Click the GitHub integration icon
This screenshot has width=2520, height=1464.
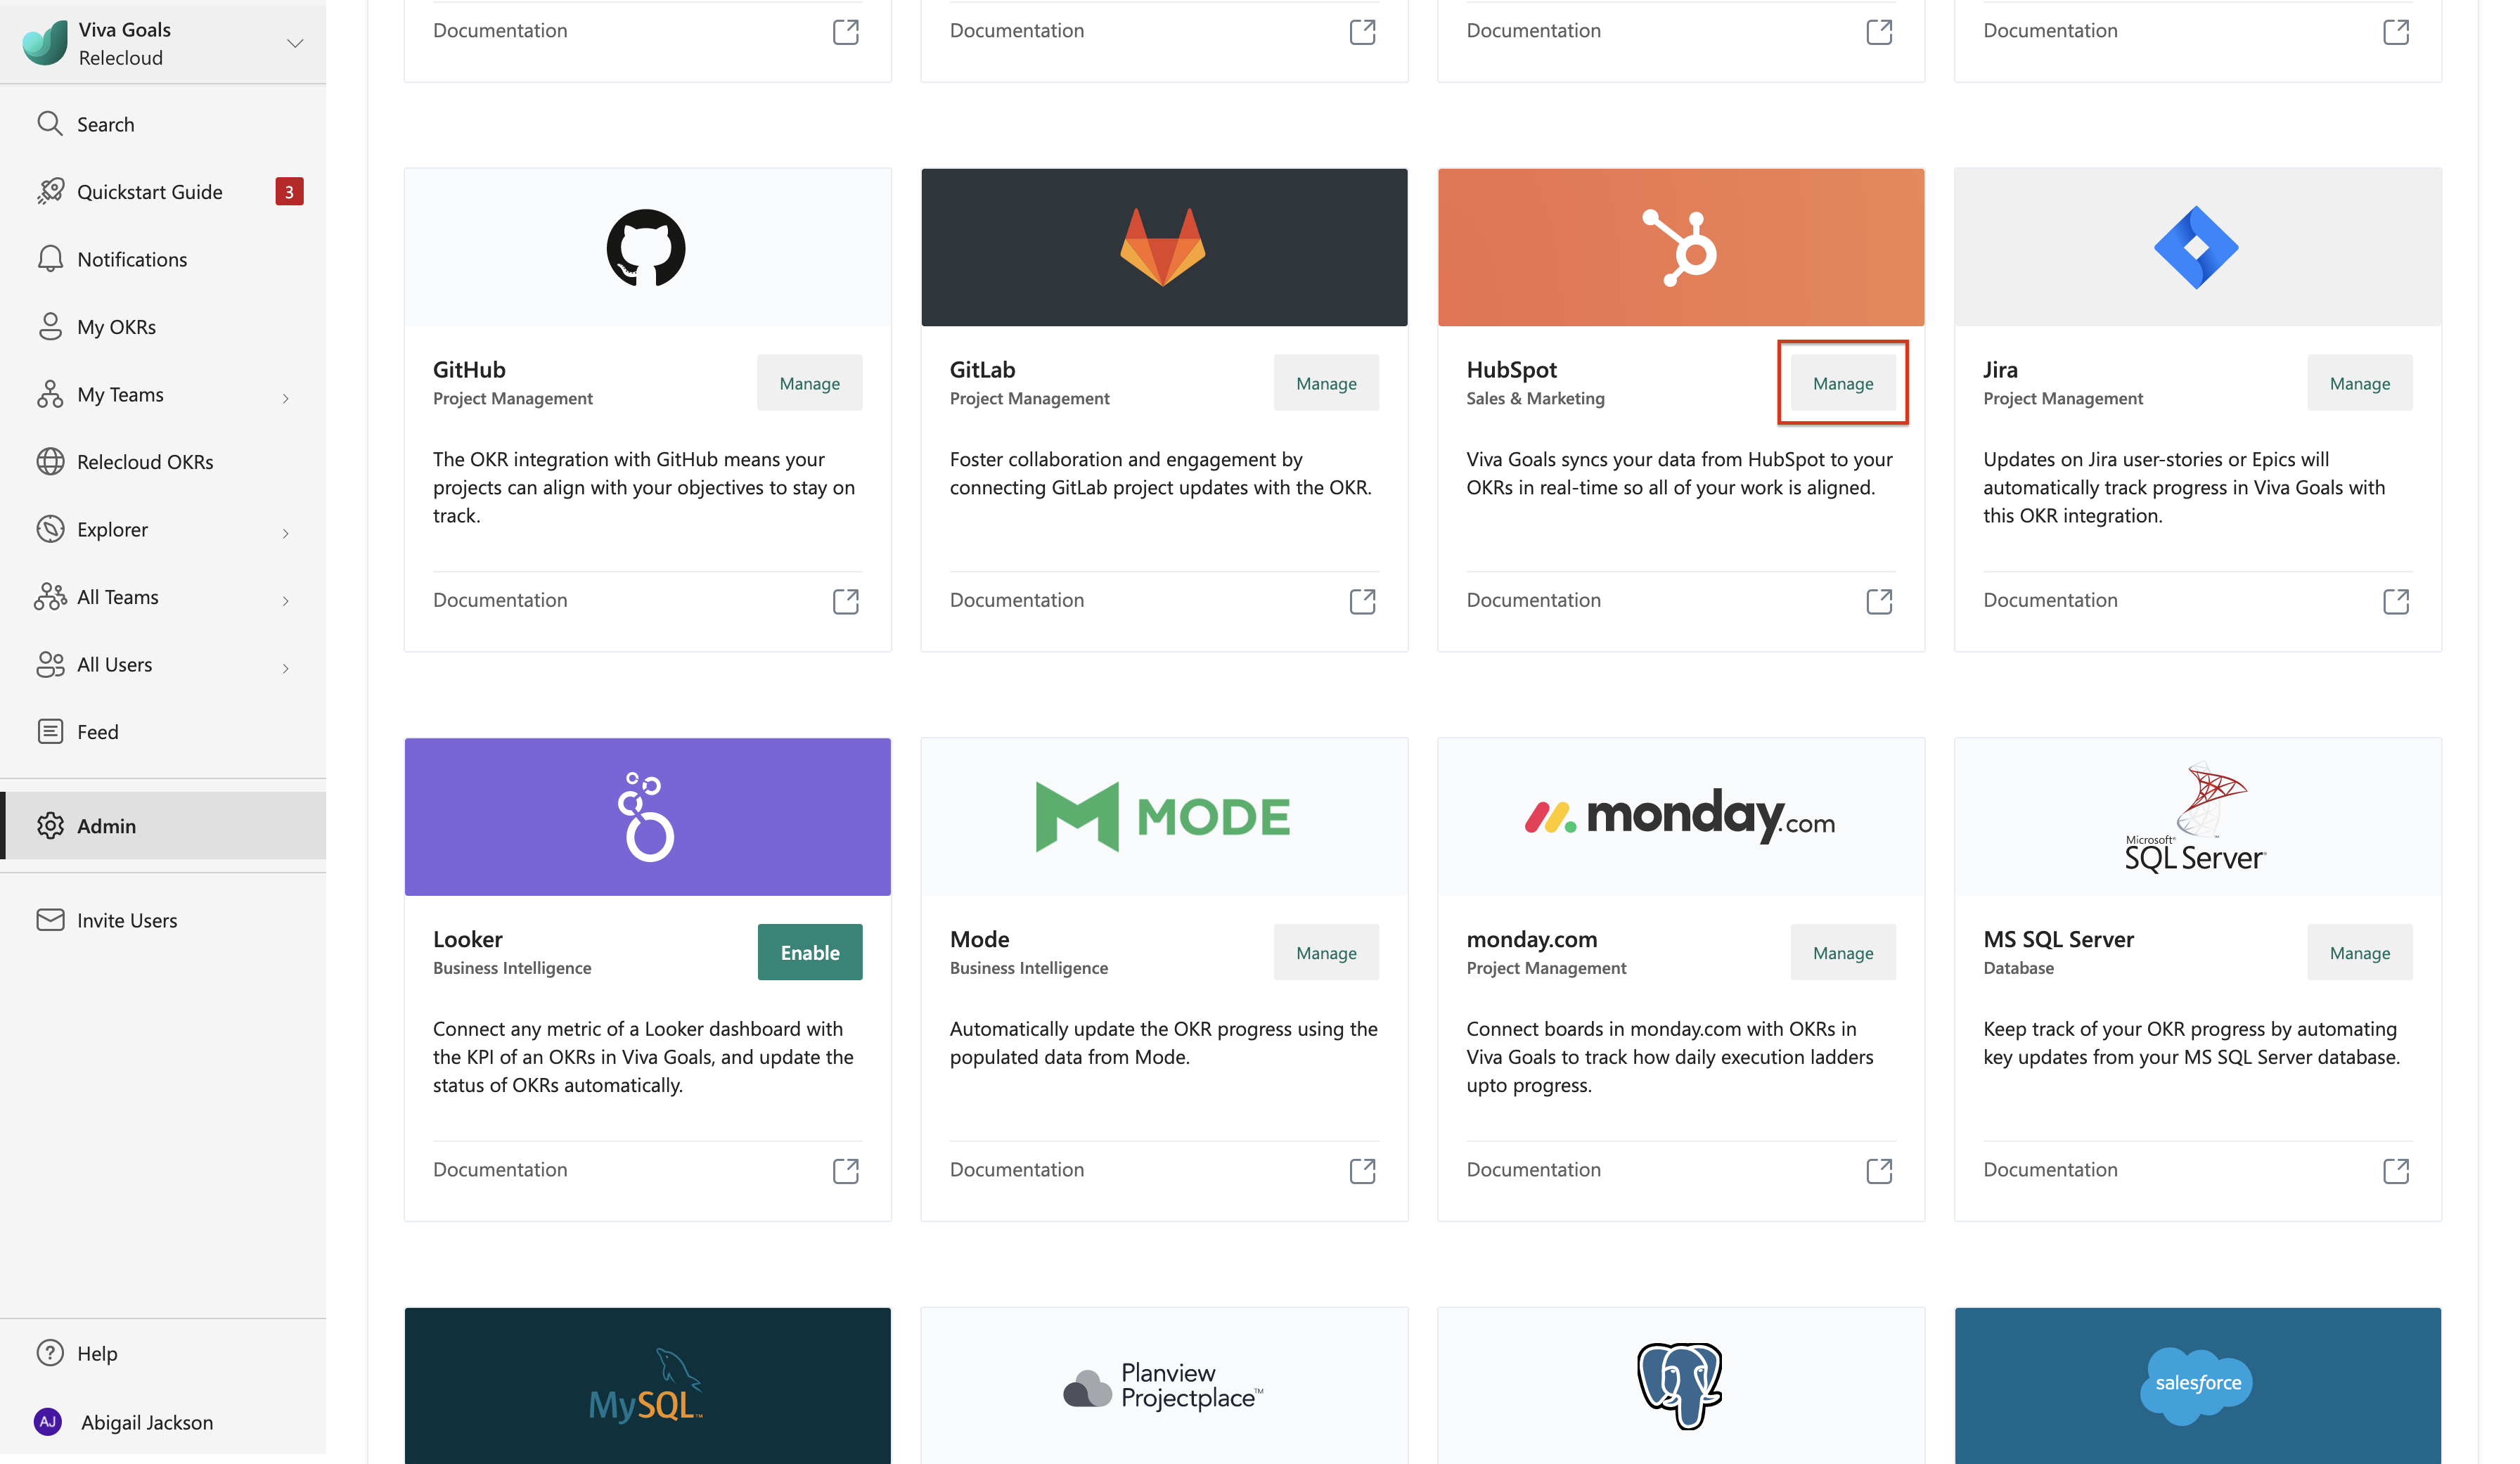[x=647, y=245]
